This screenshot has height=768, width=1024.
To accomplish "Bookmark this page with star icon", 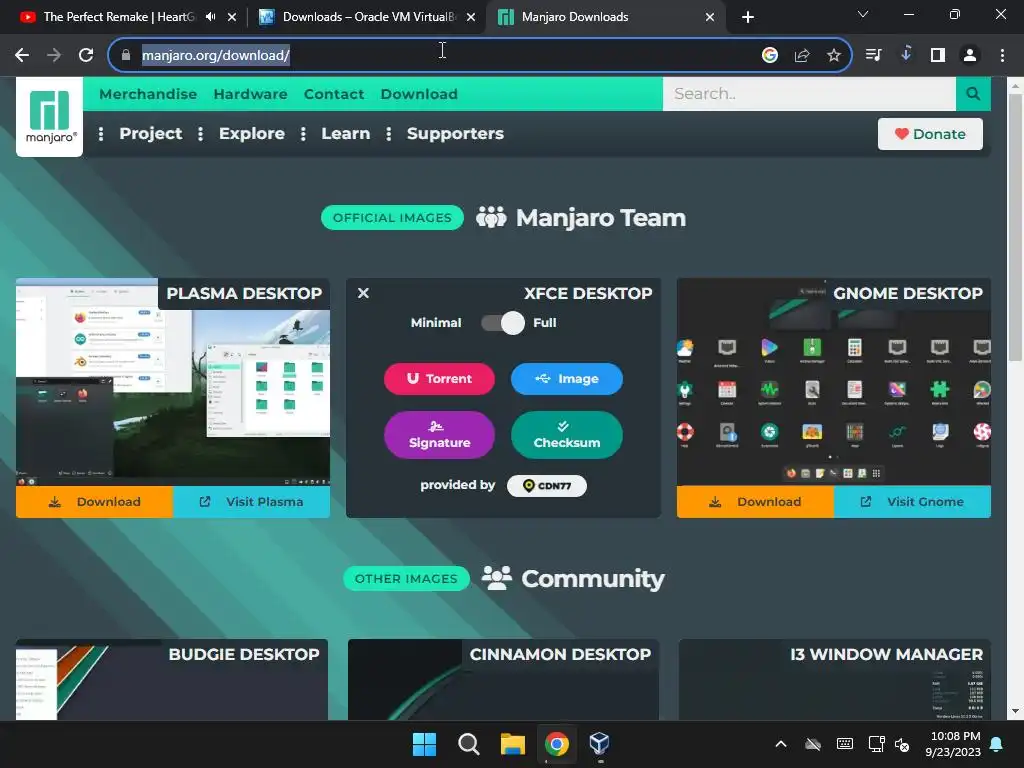I will (x=834, y=55).
